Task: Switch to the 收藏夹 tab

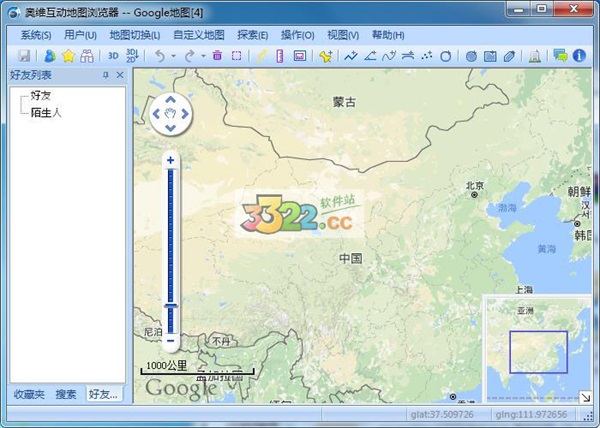Action: [x=29, y=394]
